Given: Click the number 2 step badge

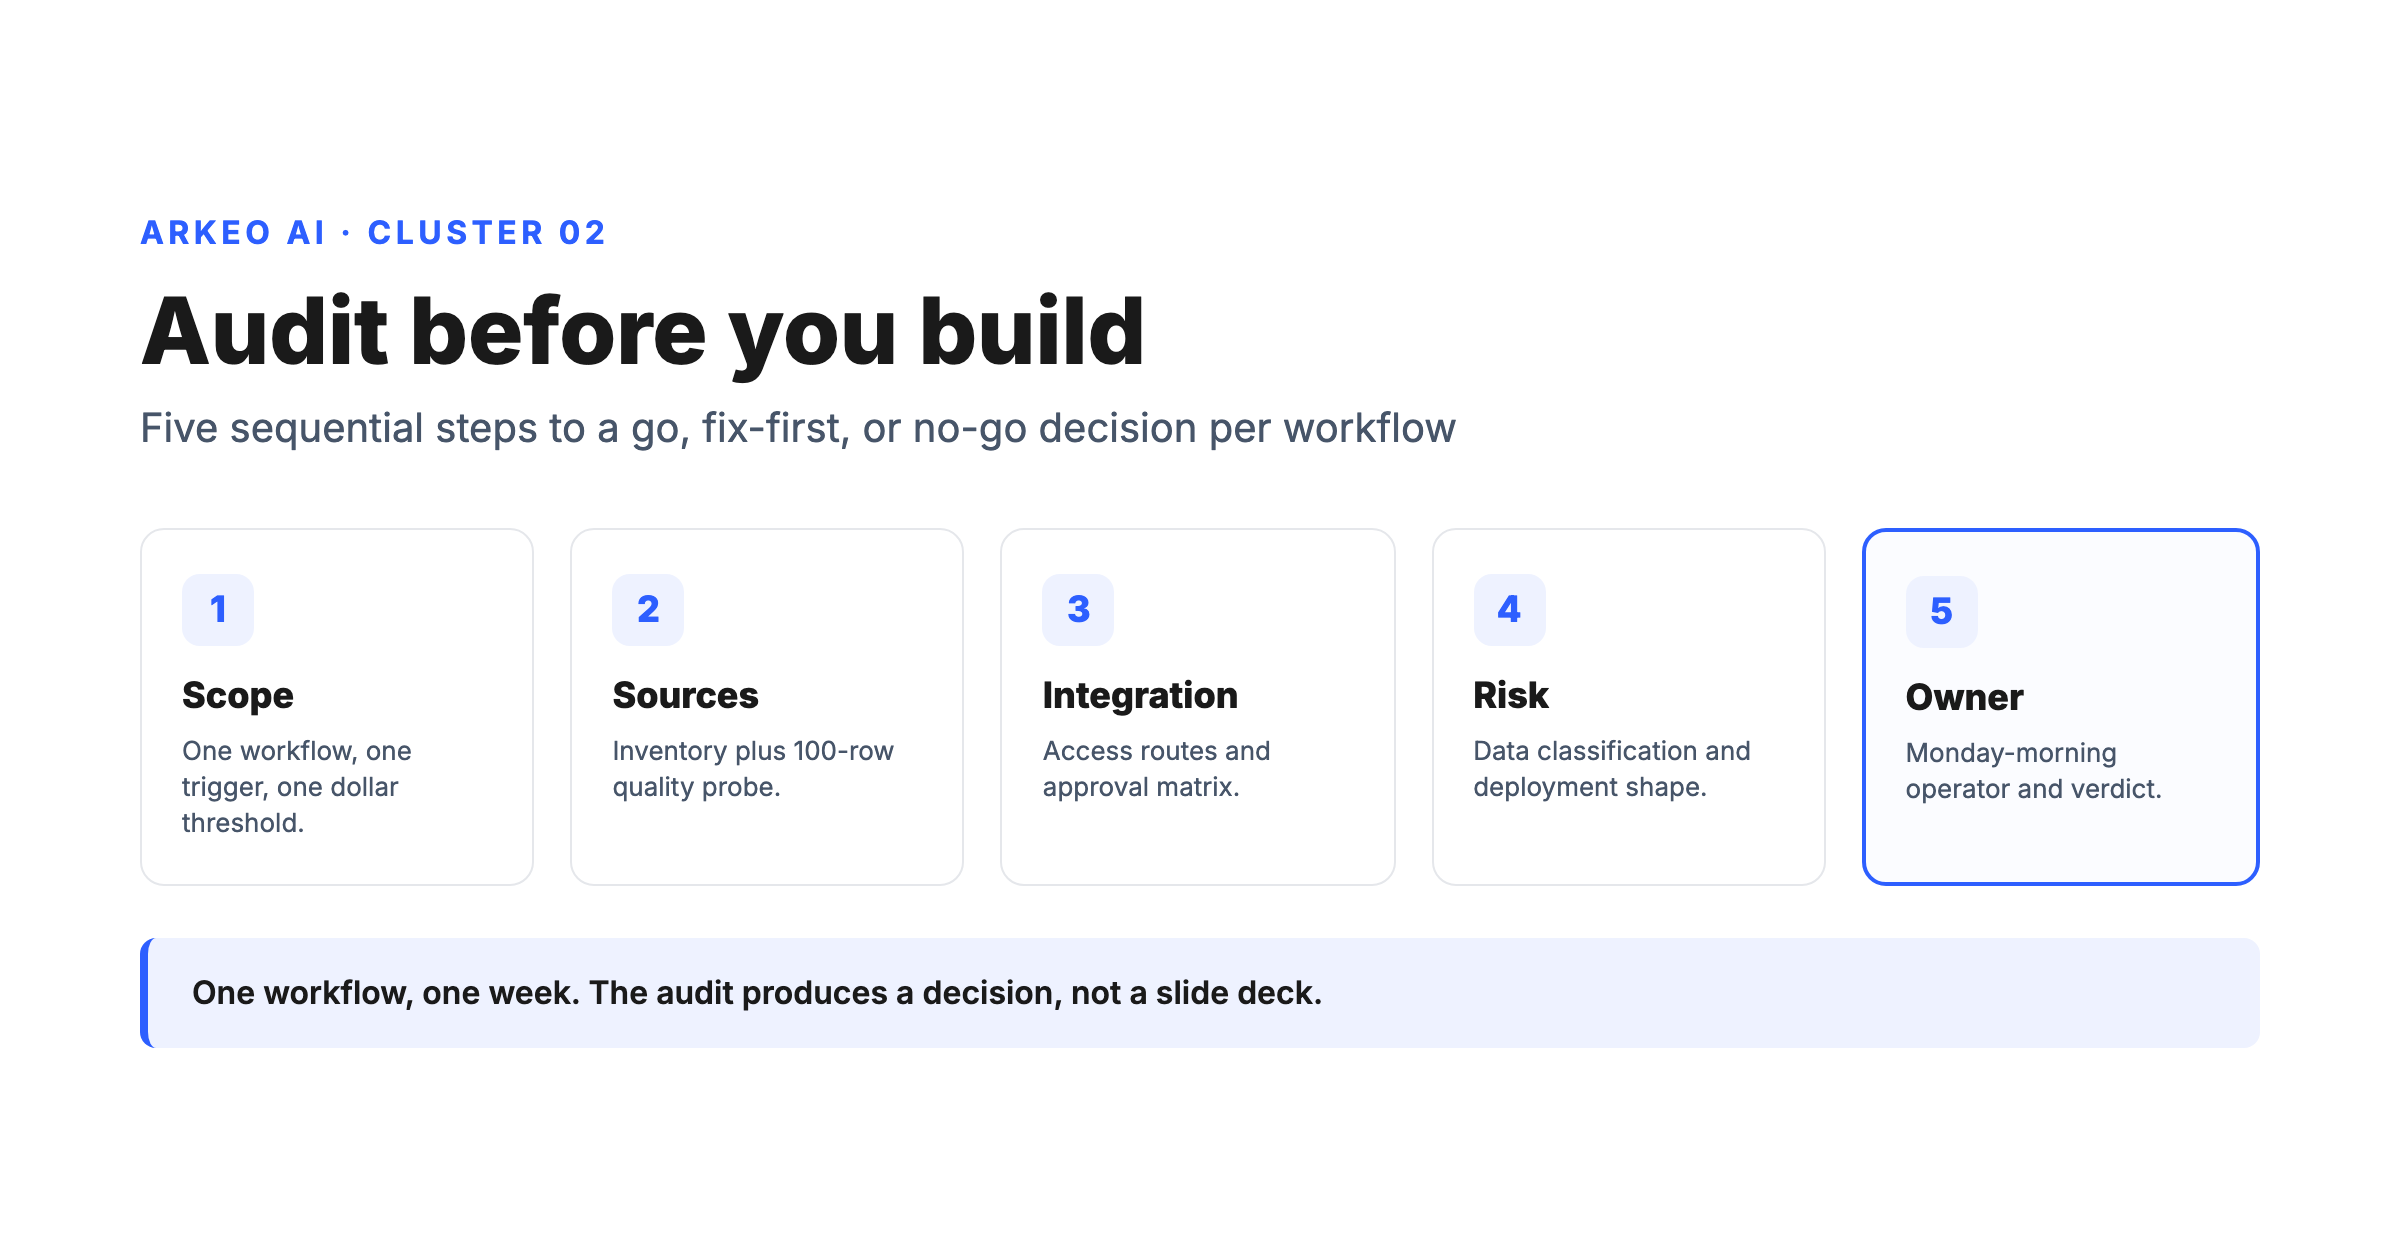Looking at the screenshot, I should (648, 609).
